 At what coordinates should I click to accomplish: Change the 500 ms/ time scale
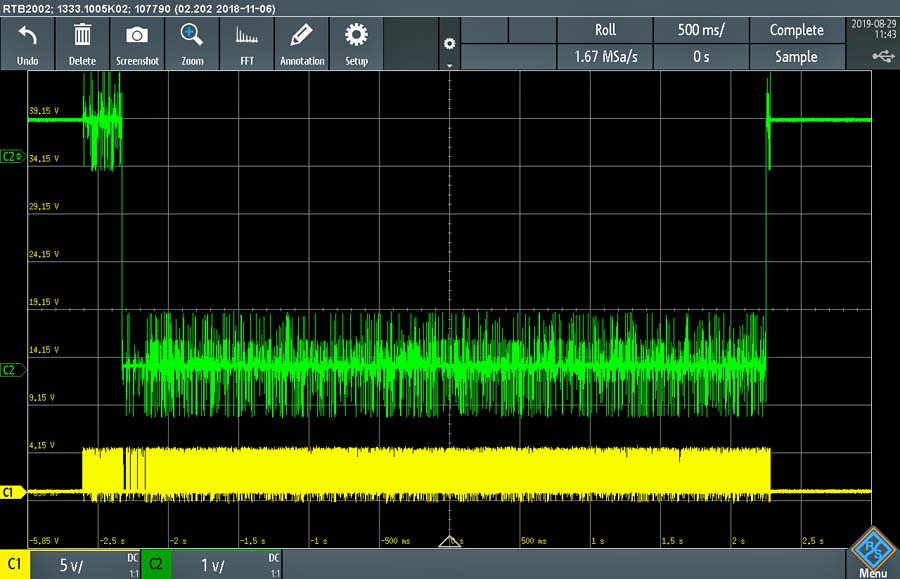pos(701,30)
